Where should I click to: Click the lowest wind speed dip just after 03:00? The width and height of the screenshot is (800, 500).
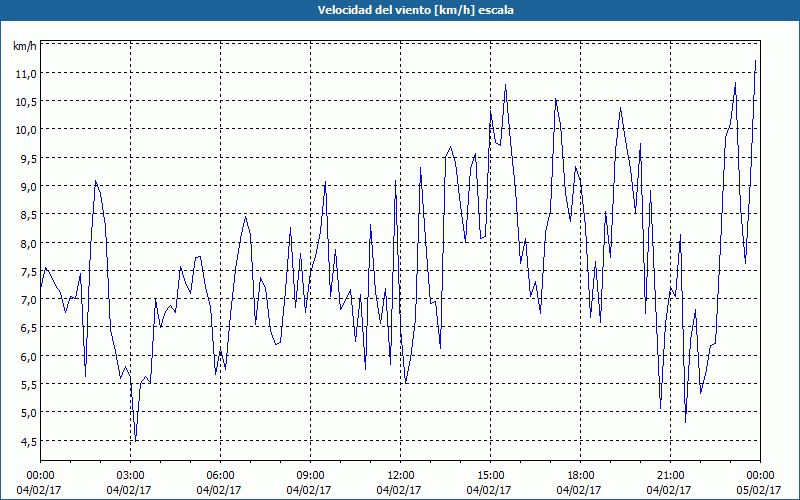[x=135, y=440]
